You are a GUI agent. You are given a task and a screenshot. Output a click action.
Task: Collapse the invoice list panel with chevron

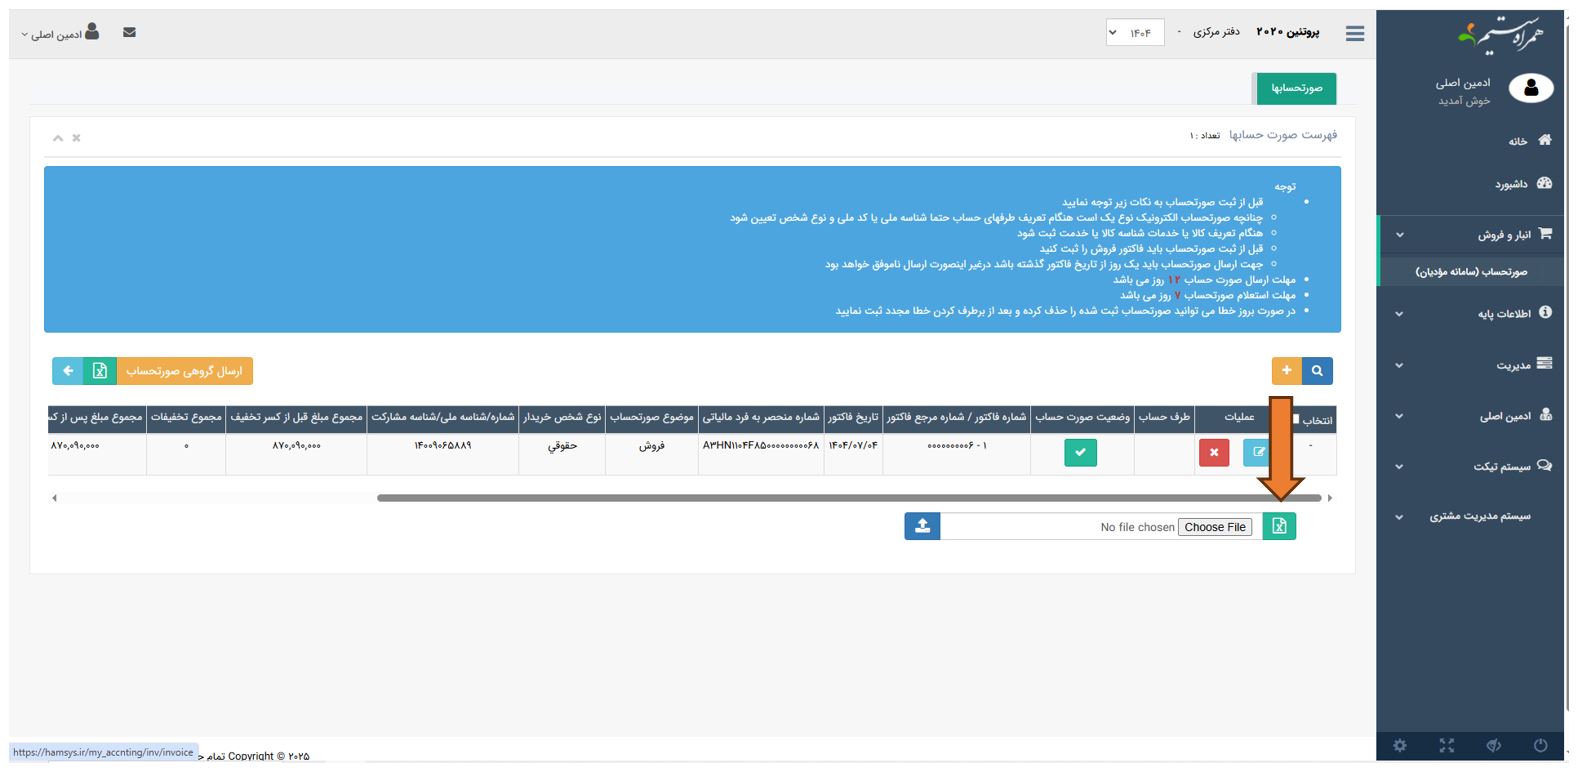[58, 138]
